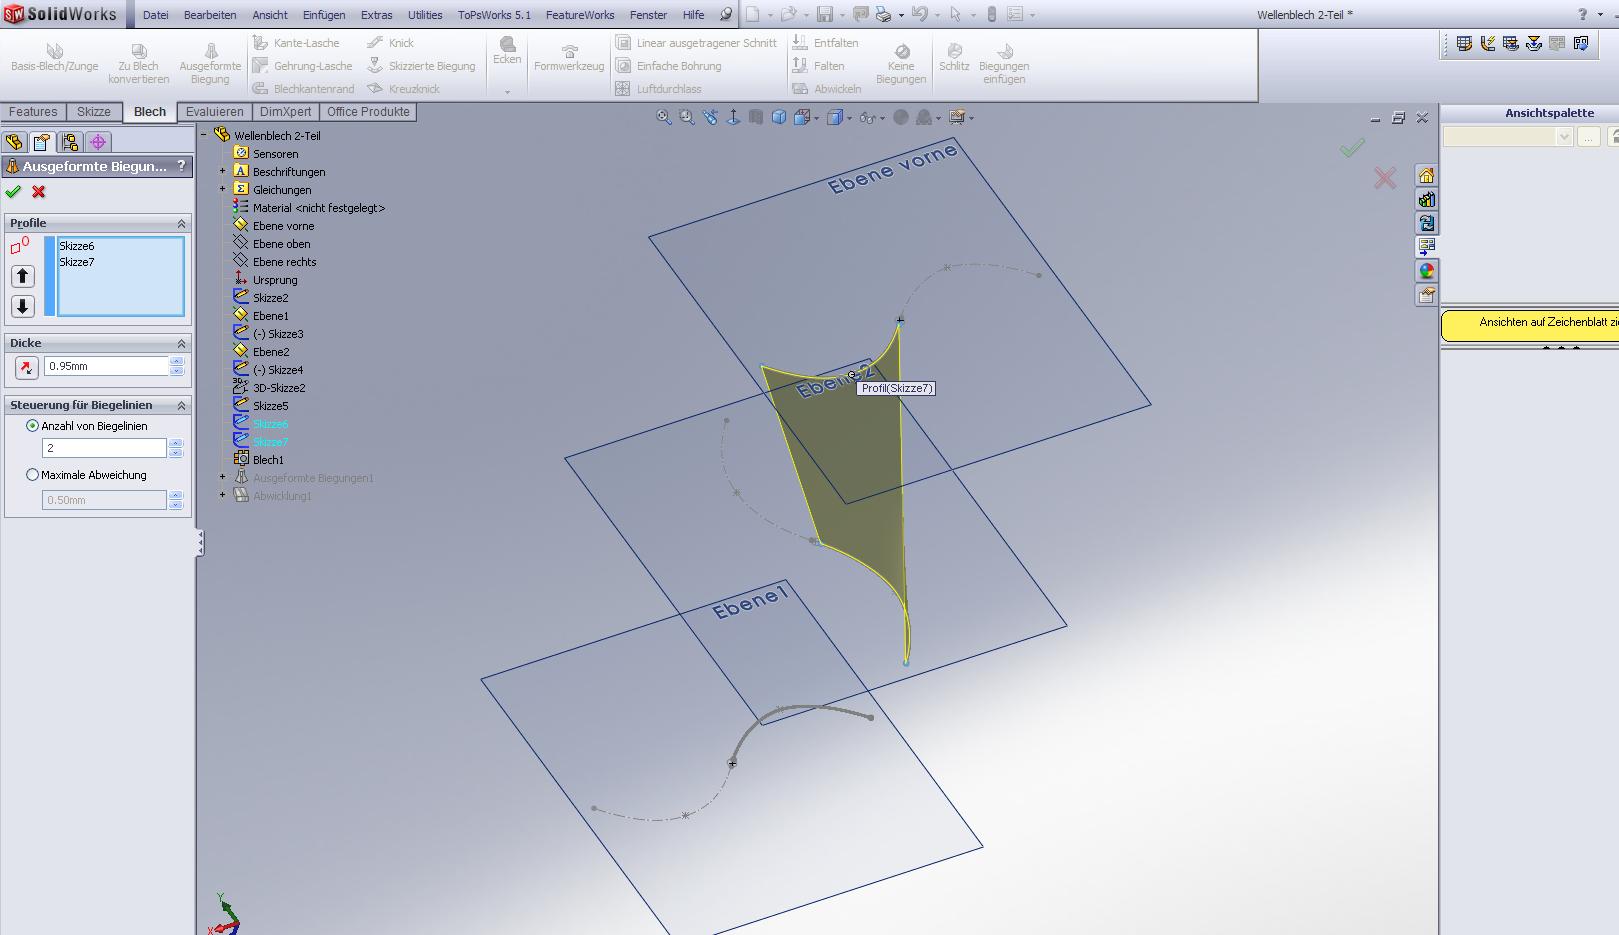This screenshot has width=1619, height=935.
Task: Click green checkmark to accept the bend
Action: [13, 192]
